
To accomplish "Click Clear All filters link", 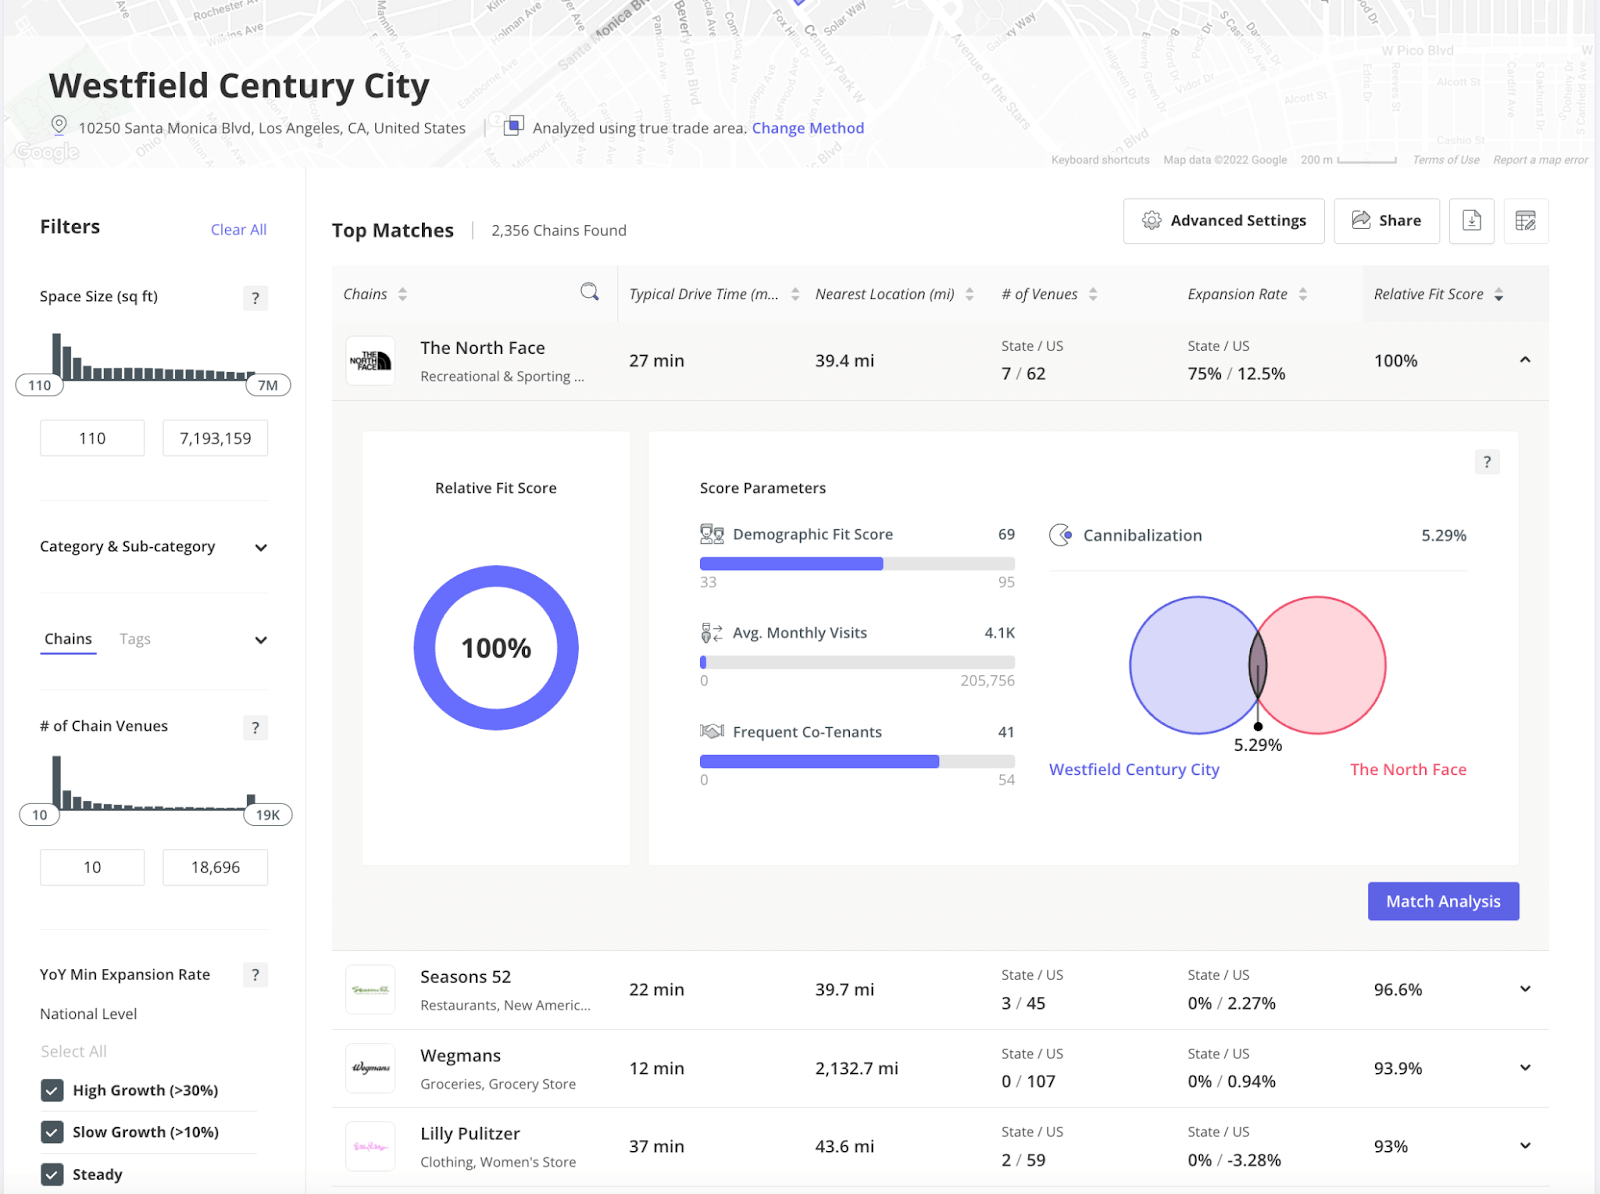I will tap(238, 229).
